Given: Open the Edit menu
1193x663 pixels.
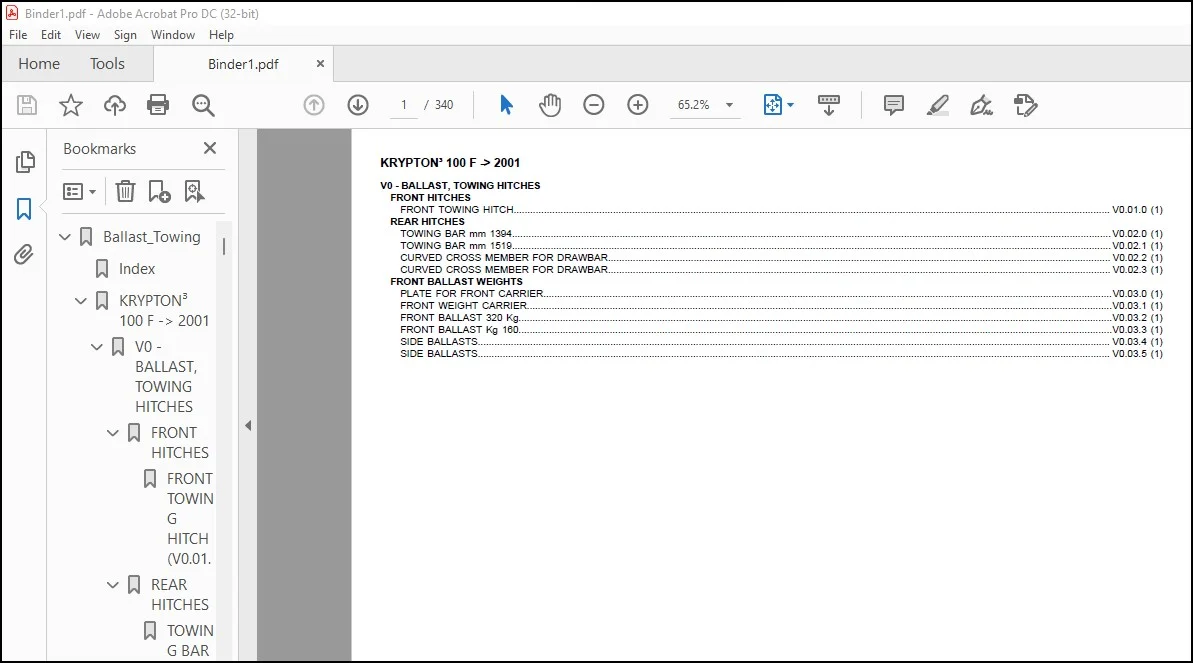Looking at the screenshot, I should tap(50, 35).
